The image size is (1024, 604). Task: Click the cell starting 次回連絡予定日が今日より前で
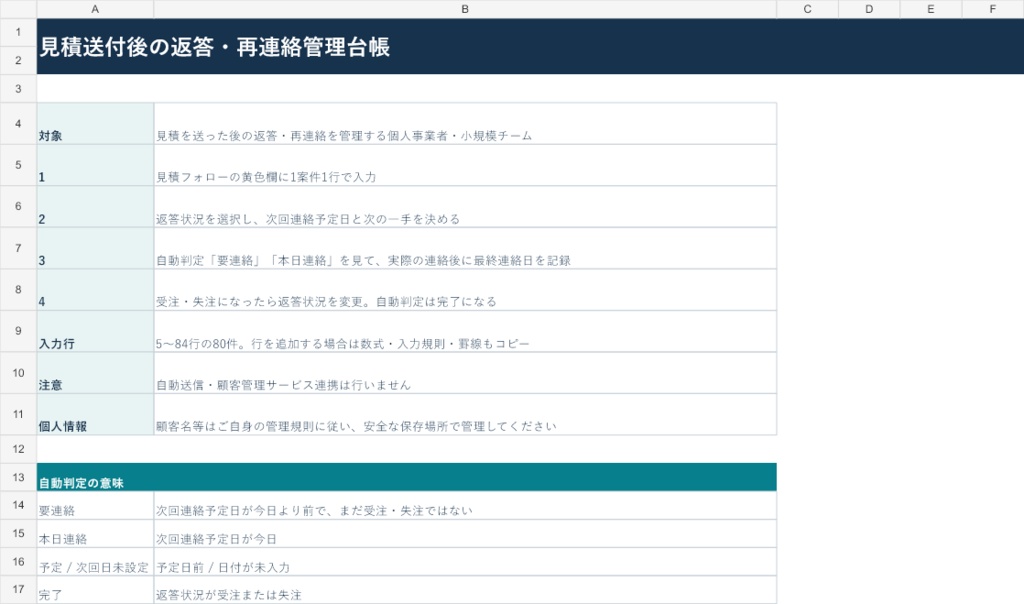[x=465, y=505]
